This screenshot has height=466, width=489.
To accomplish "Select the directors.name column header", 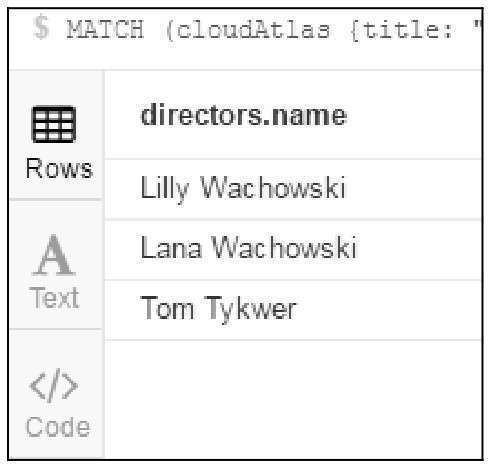I will (x=244, y=115).
